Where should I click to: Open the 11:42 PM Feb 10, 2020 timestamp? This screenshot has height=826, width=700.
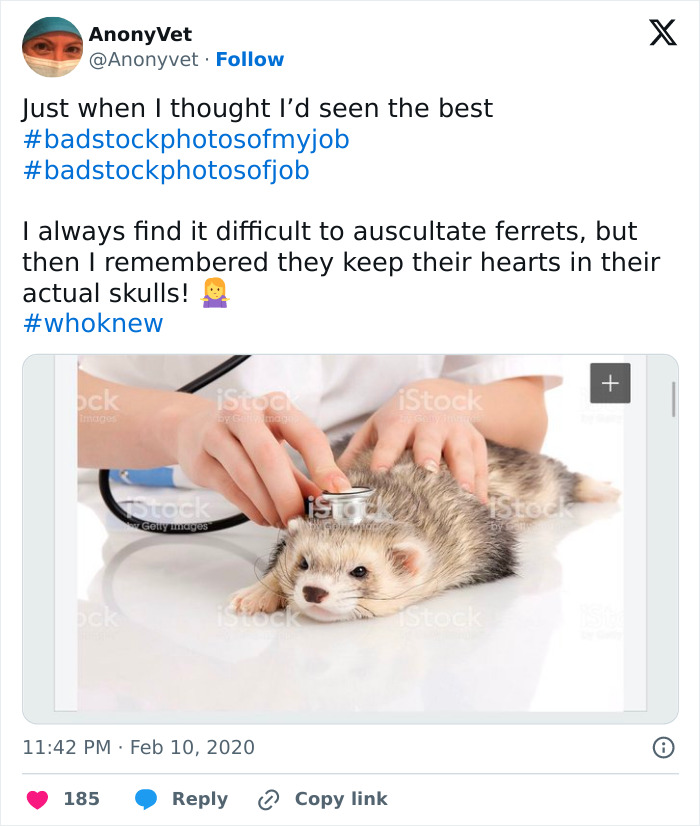138,747
